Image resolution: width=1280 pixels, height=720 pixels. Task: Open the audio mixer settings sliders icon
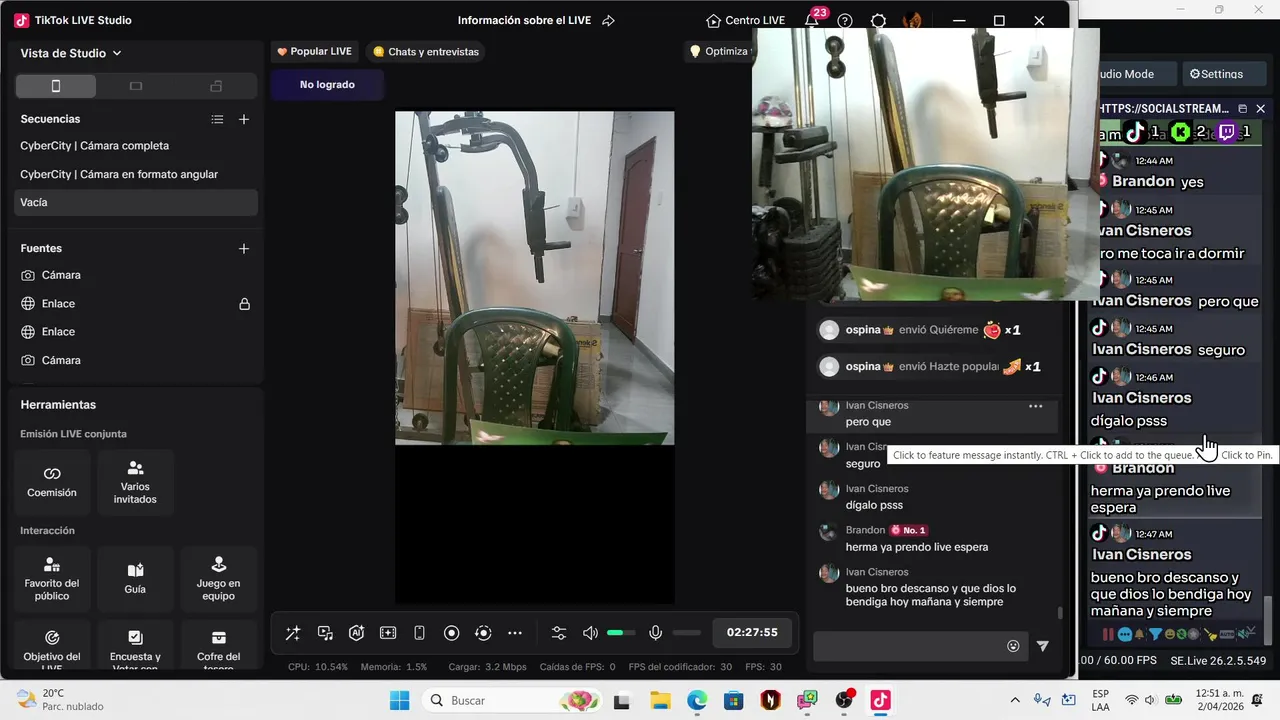point(559,633)
